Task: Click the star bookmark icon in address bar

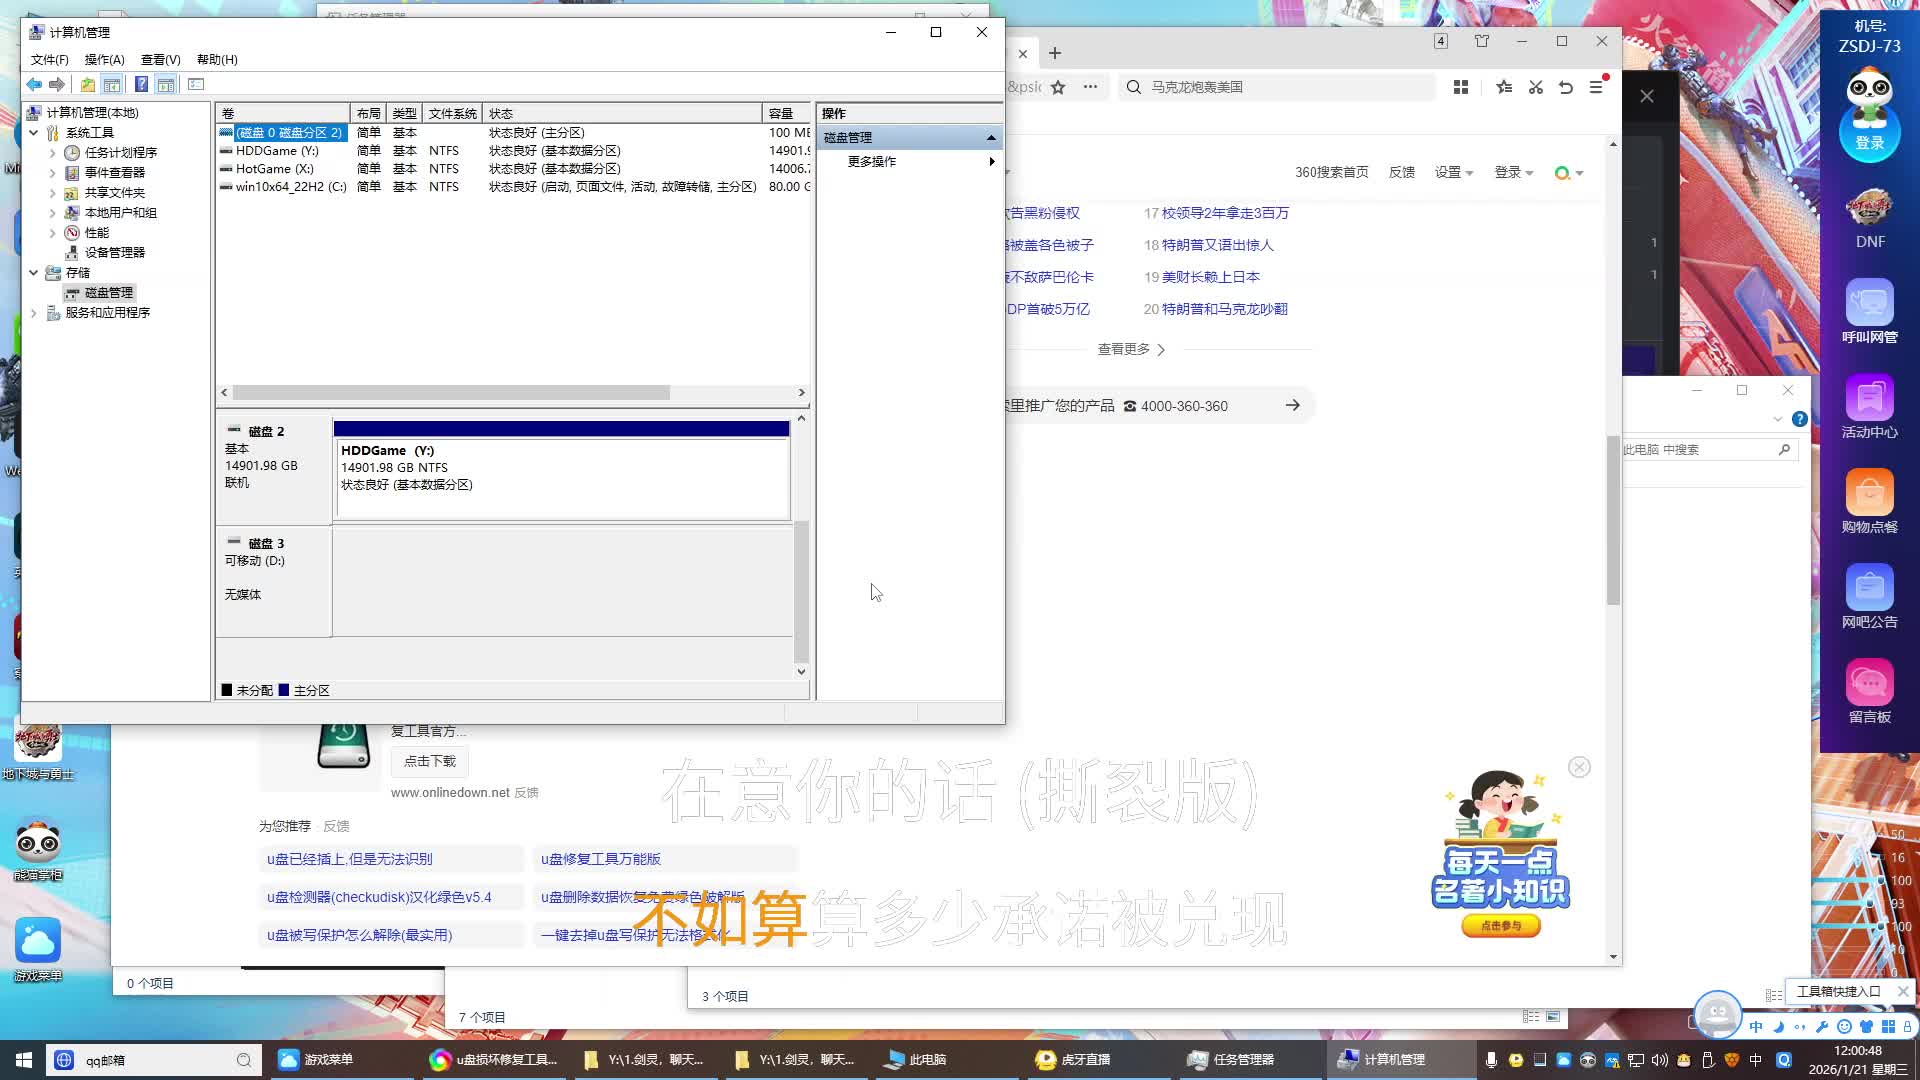Action: pyautogui.click(x=1058, y=87)
